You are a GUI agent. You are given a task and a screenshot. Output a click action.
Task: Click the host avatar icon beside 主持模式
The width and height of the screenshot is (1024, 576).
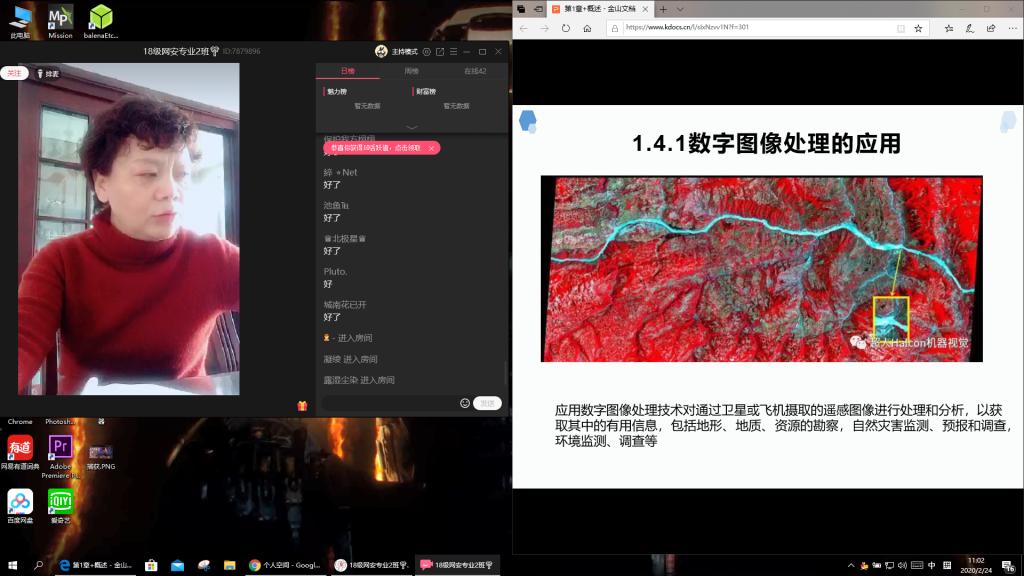pos(381,52)
